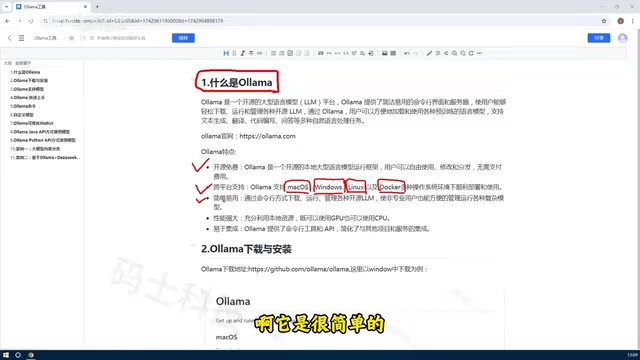Image resolution: width=640 pixels, height=360 pixels.
Task: Open the Chrome menu with three dots
Action: [x=633, y=21]
